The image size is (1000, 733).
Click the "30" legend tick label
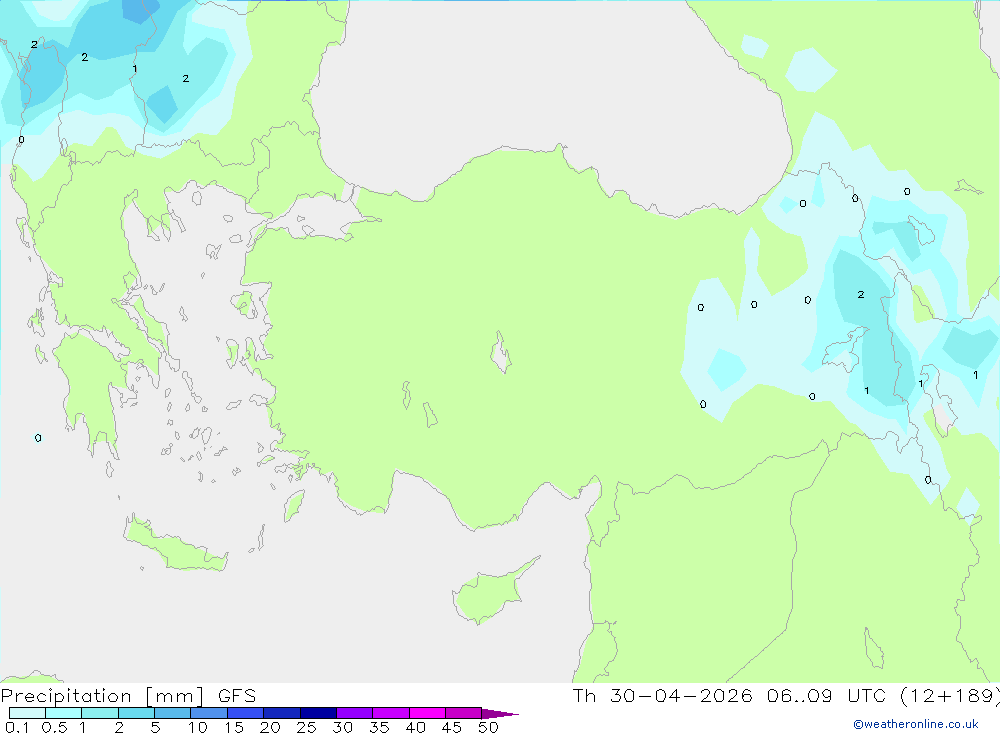343,727
